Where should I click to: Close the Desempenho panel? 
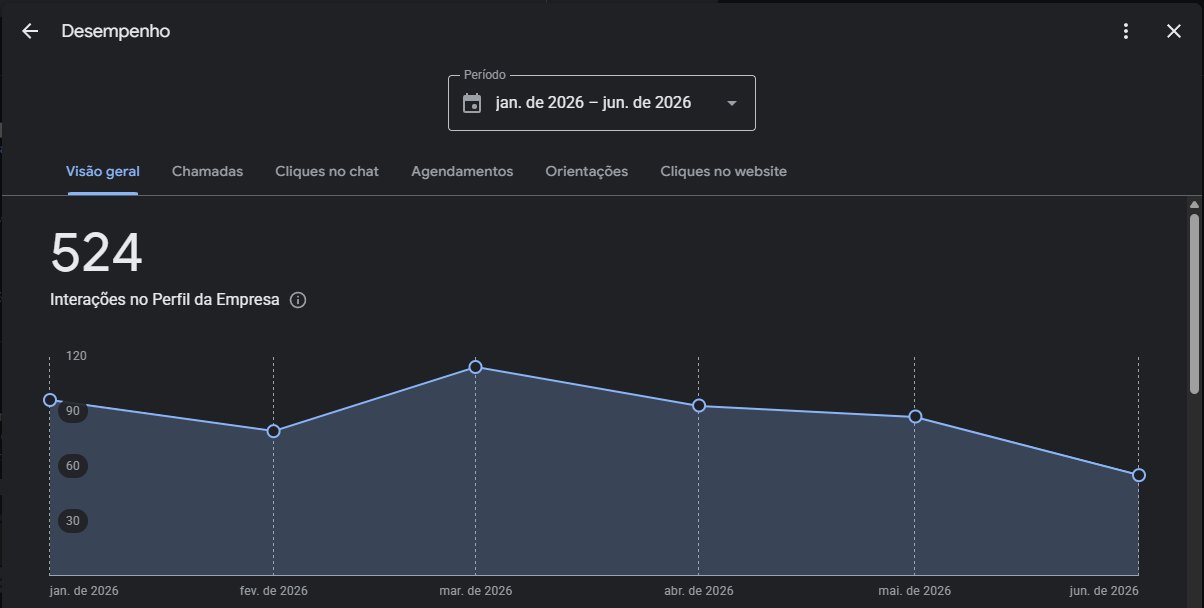tap(1174, 31)
